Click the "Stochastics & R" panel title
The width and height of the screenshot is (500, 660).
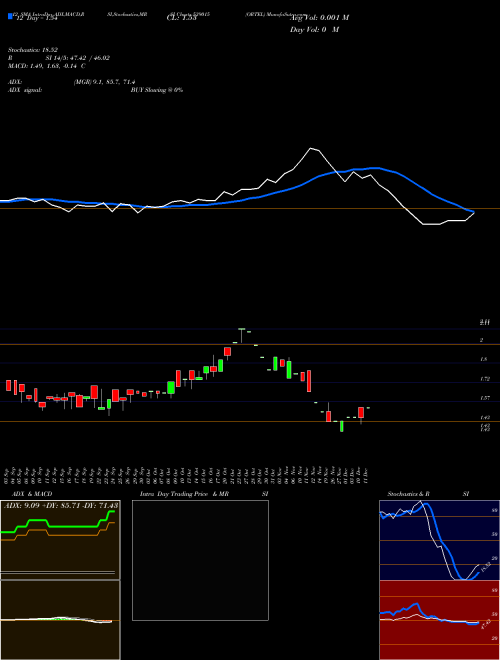point(408,494)
